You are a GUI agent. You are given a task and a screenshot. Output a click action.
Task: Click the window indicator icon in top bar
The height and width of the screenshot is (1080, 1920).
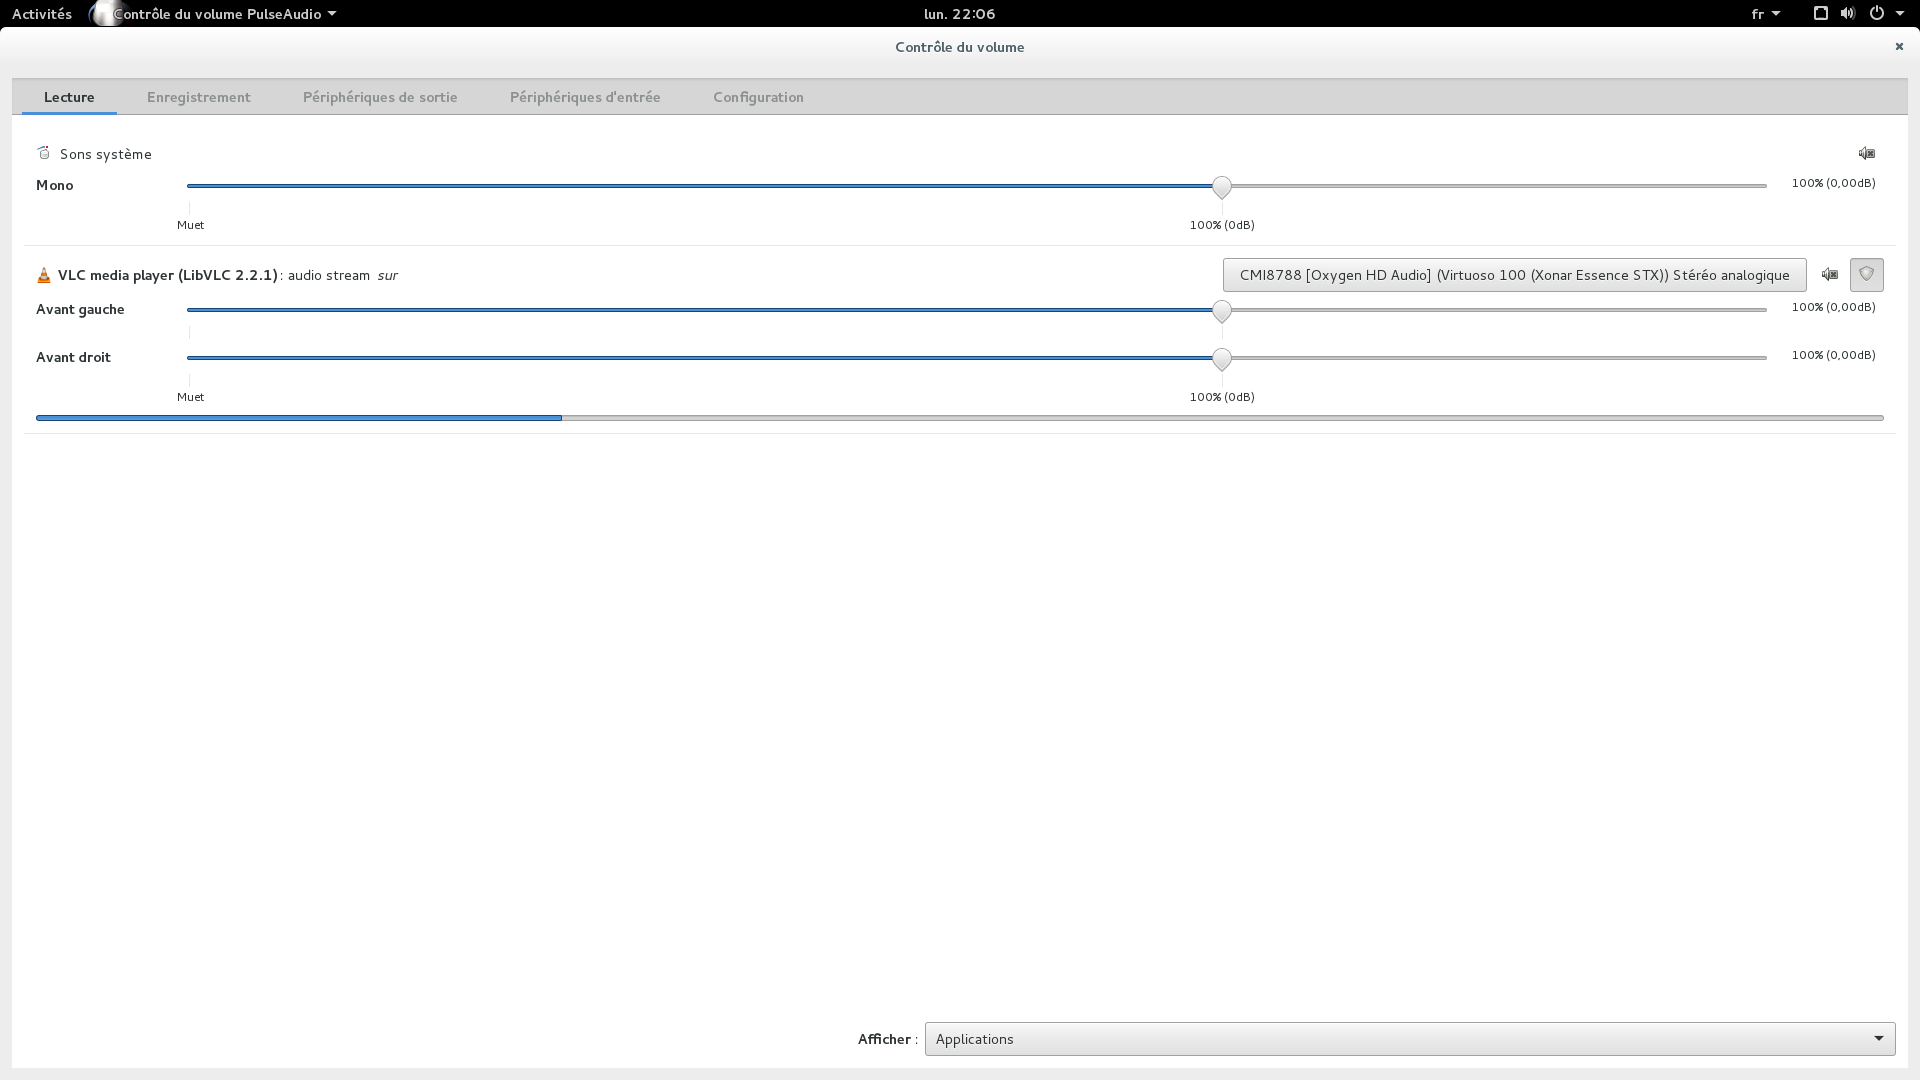pyautogui.click(x=1820, y=14)
